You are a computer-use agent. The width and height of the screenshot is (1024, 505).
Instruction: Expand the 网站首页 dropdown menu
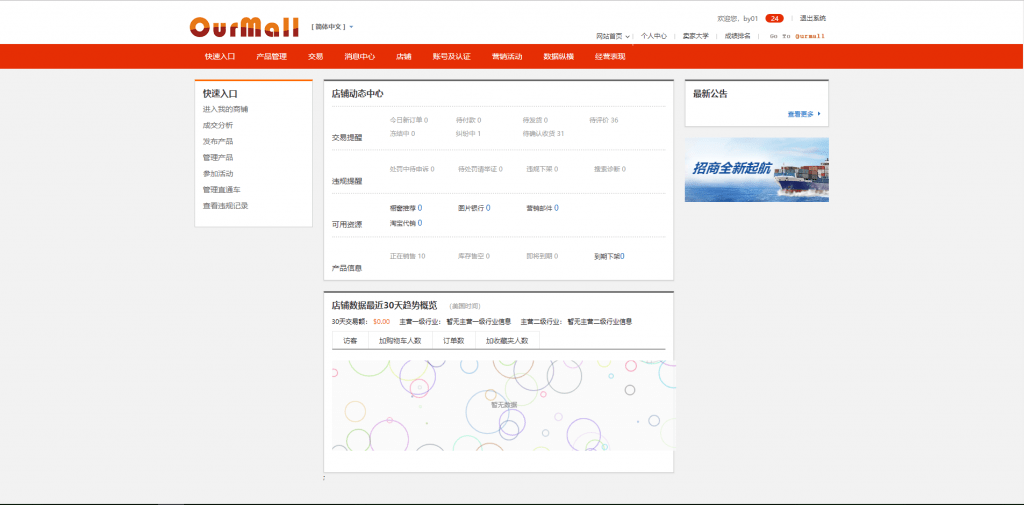612,36
